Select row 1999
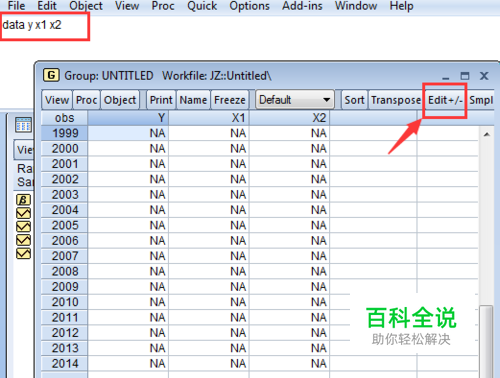 pos(64,133)
